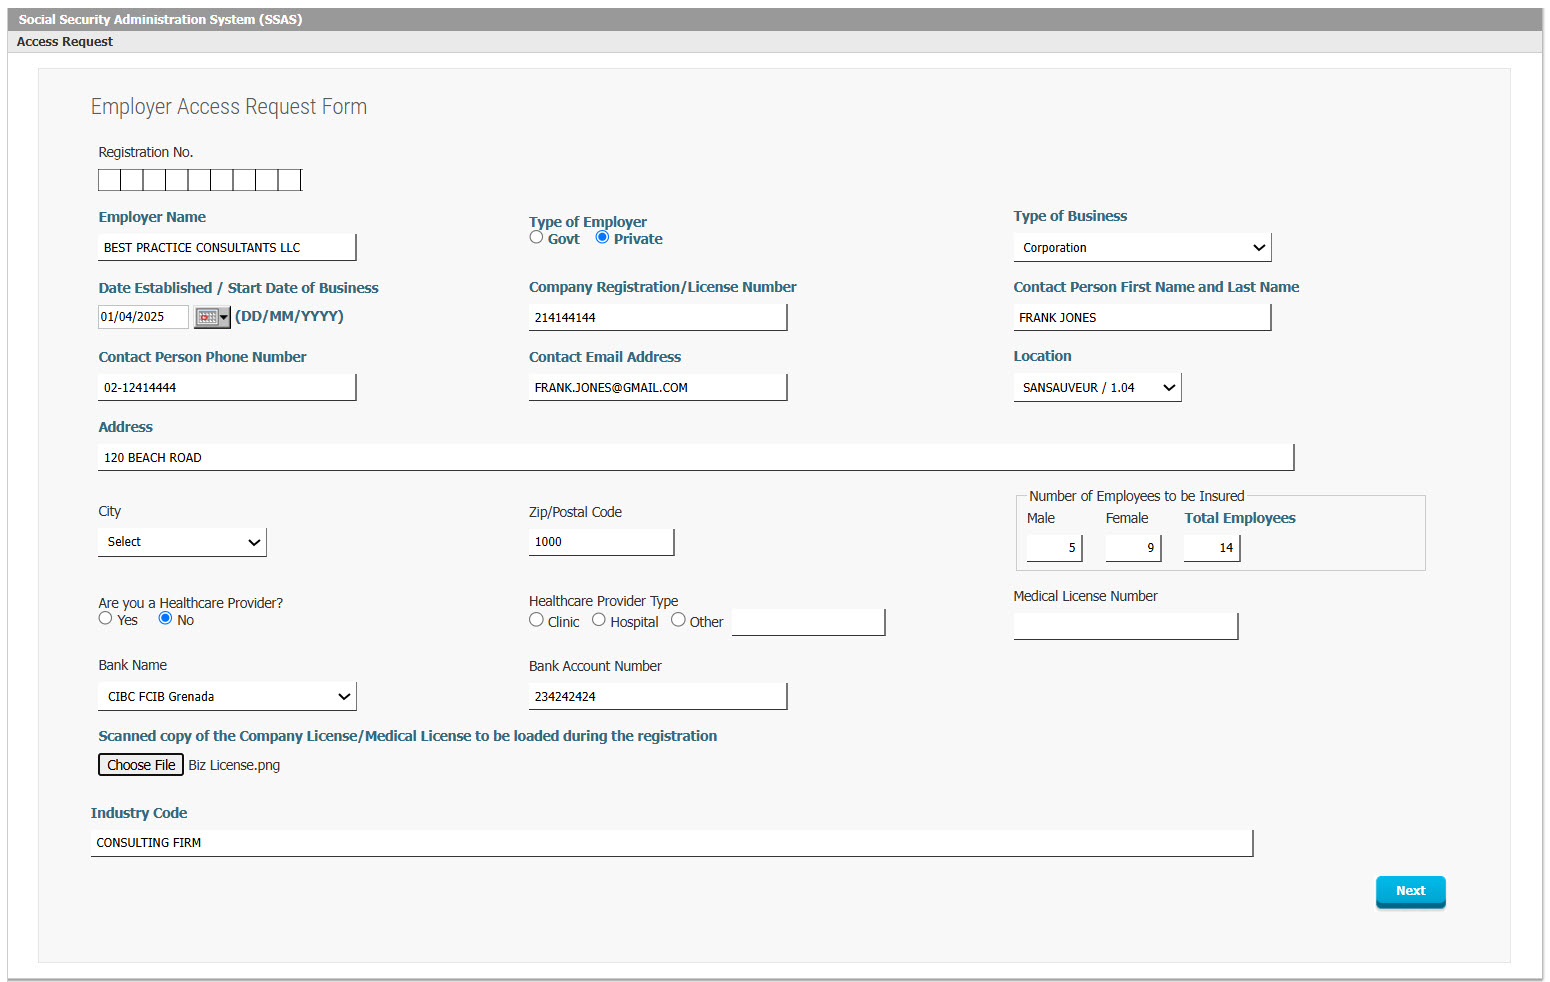1550x982 pixels.
Task: Click the Next button
Action: (x=1410, y=891)
